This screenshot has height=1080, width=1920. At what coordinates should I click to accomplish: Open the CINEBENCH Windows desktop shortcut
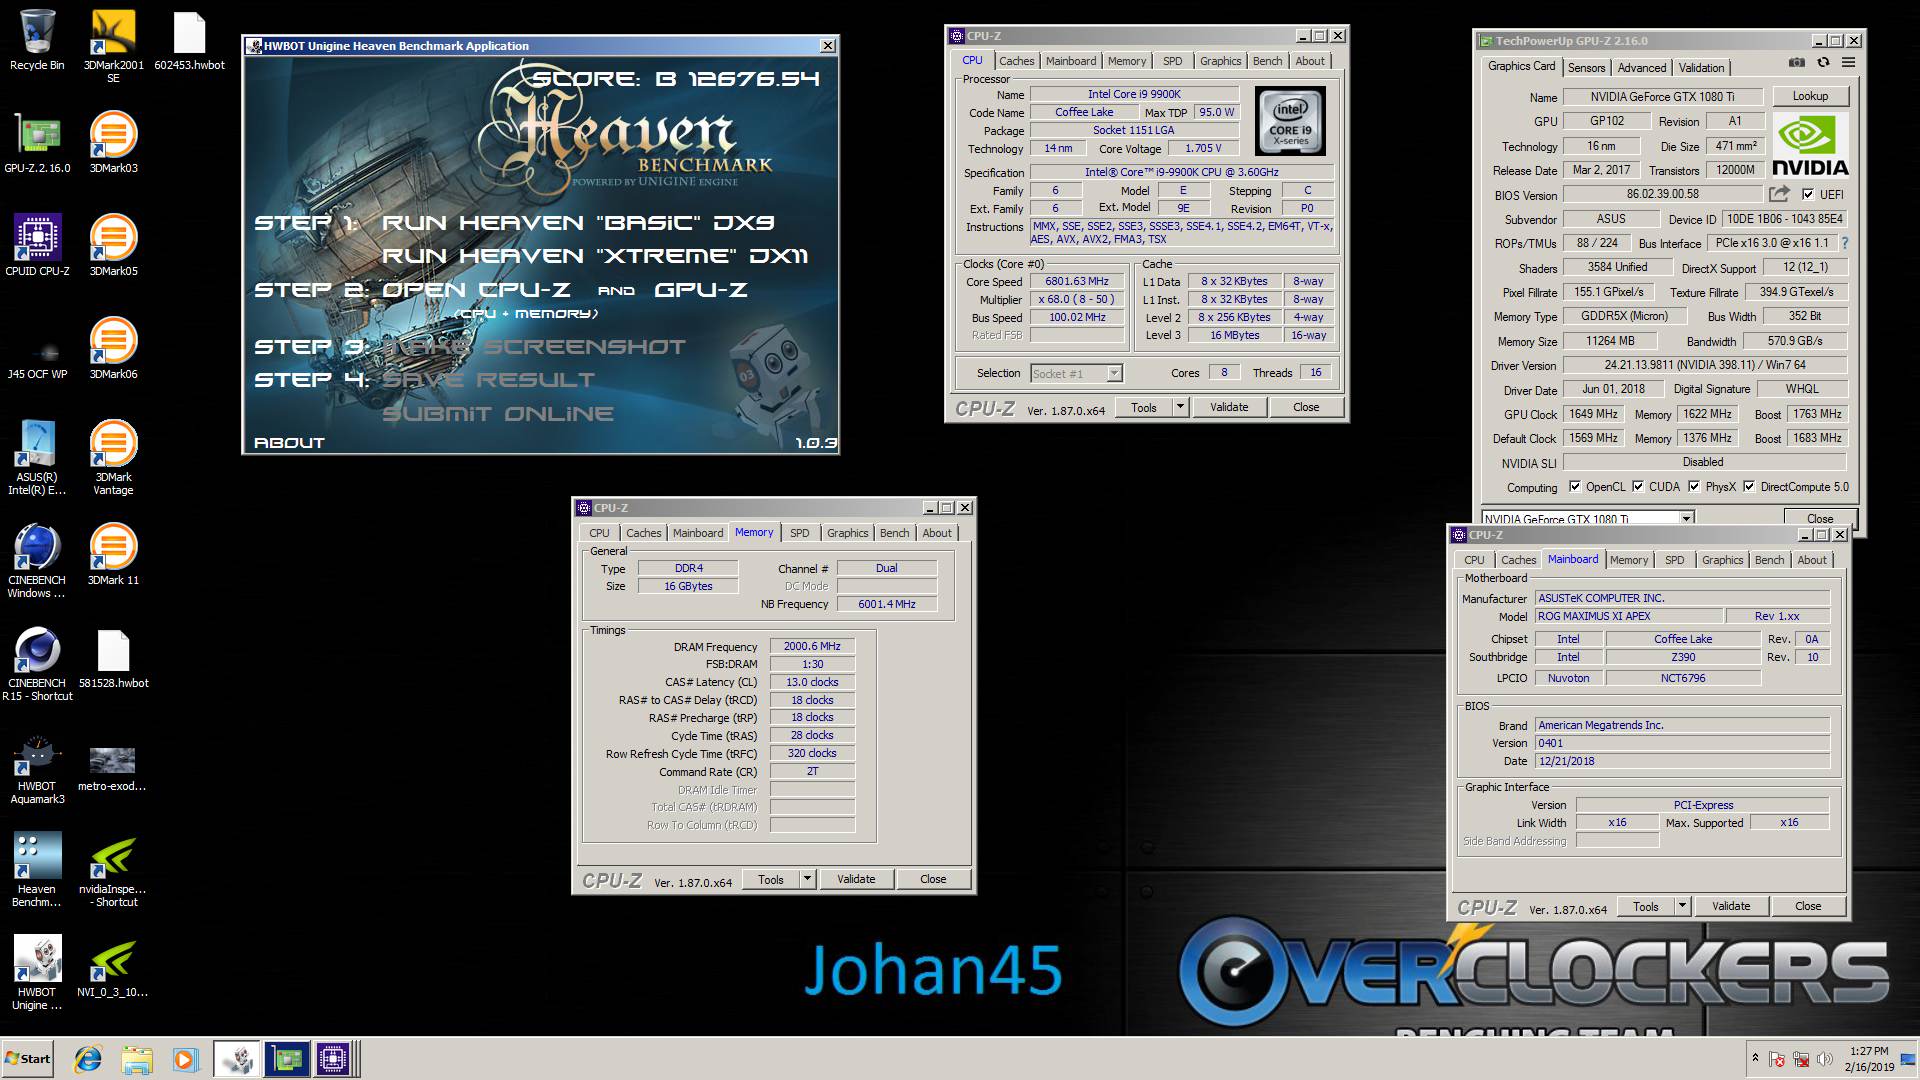[37, 561]
